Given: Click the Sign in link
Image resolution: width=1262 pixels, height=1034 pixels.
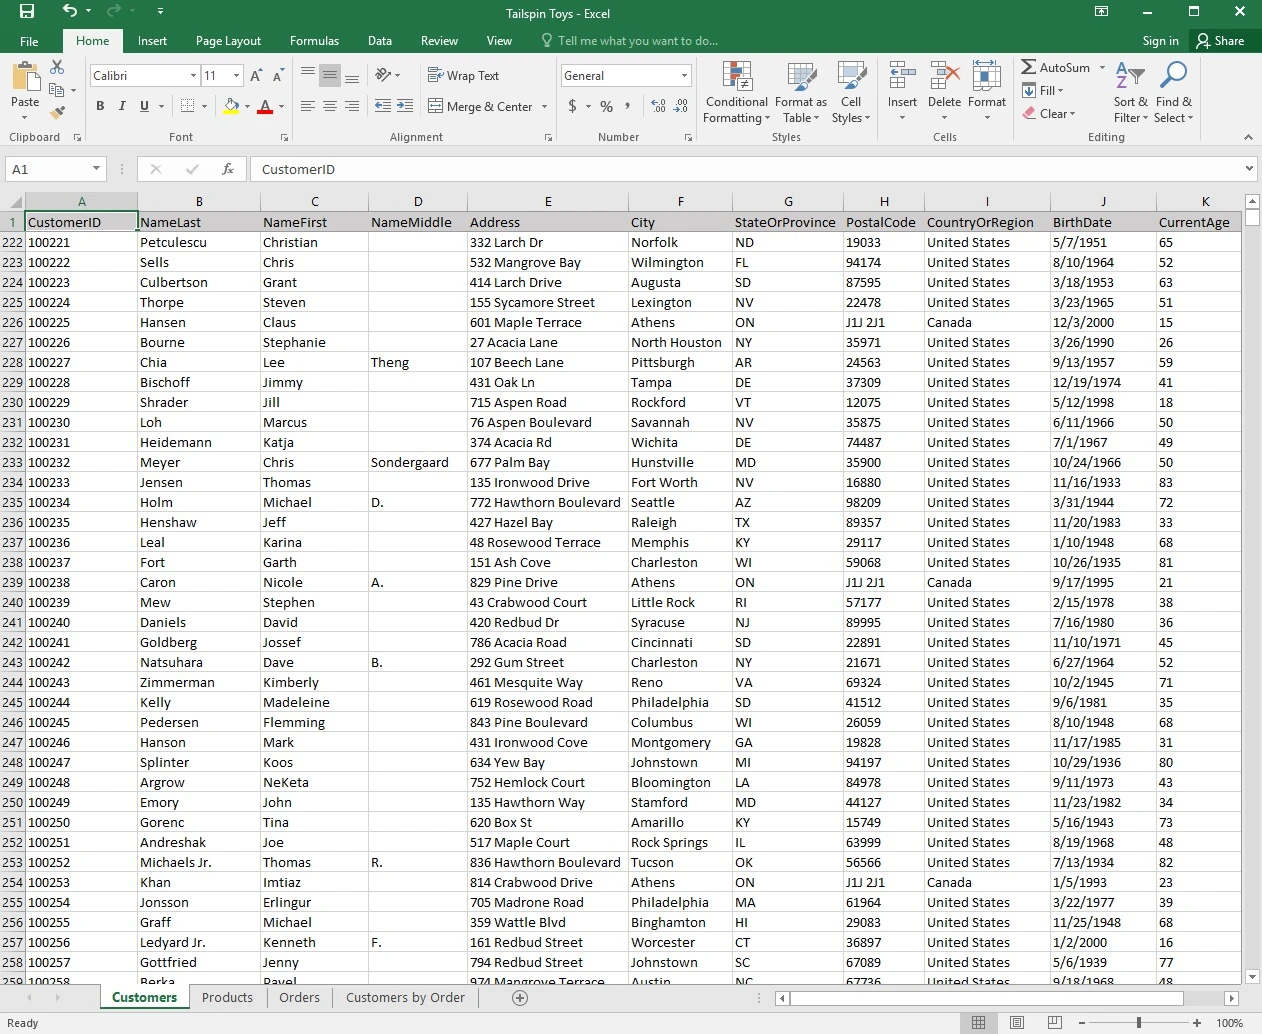Looking at the screenshot, I should pos(1160,41).
